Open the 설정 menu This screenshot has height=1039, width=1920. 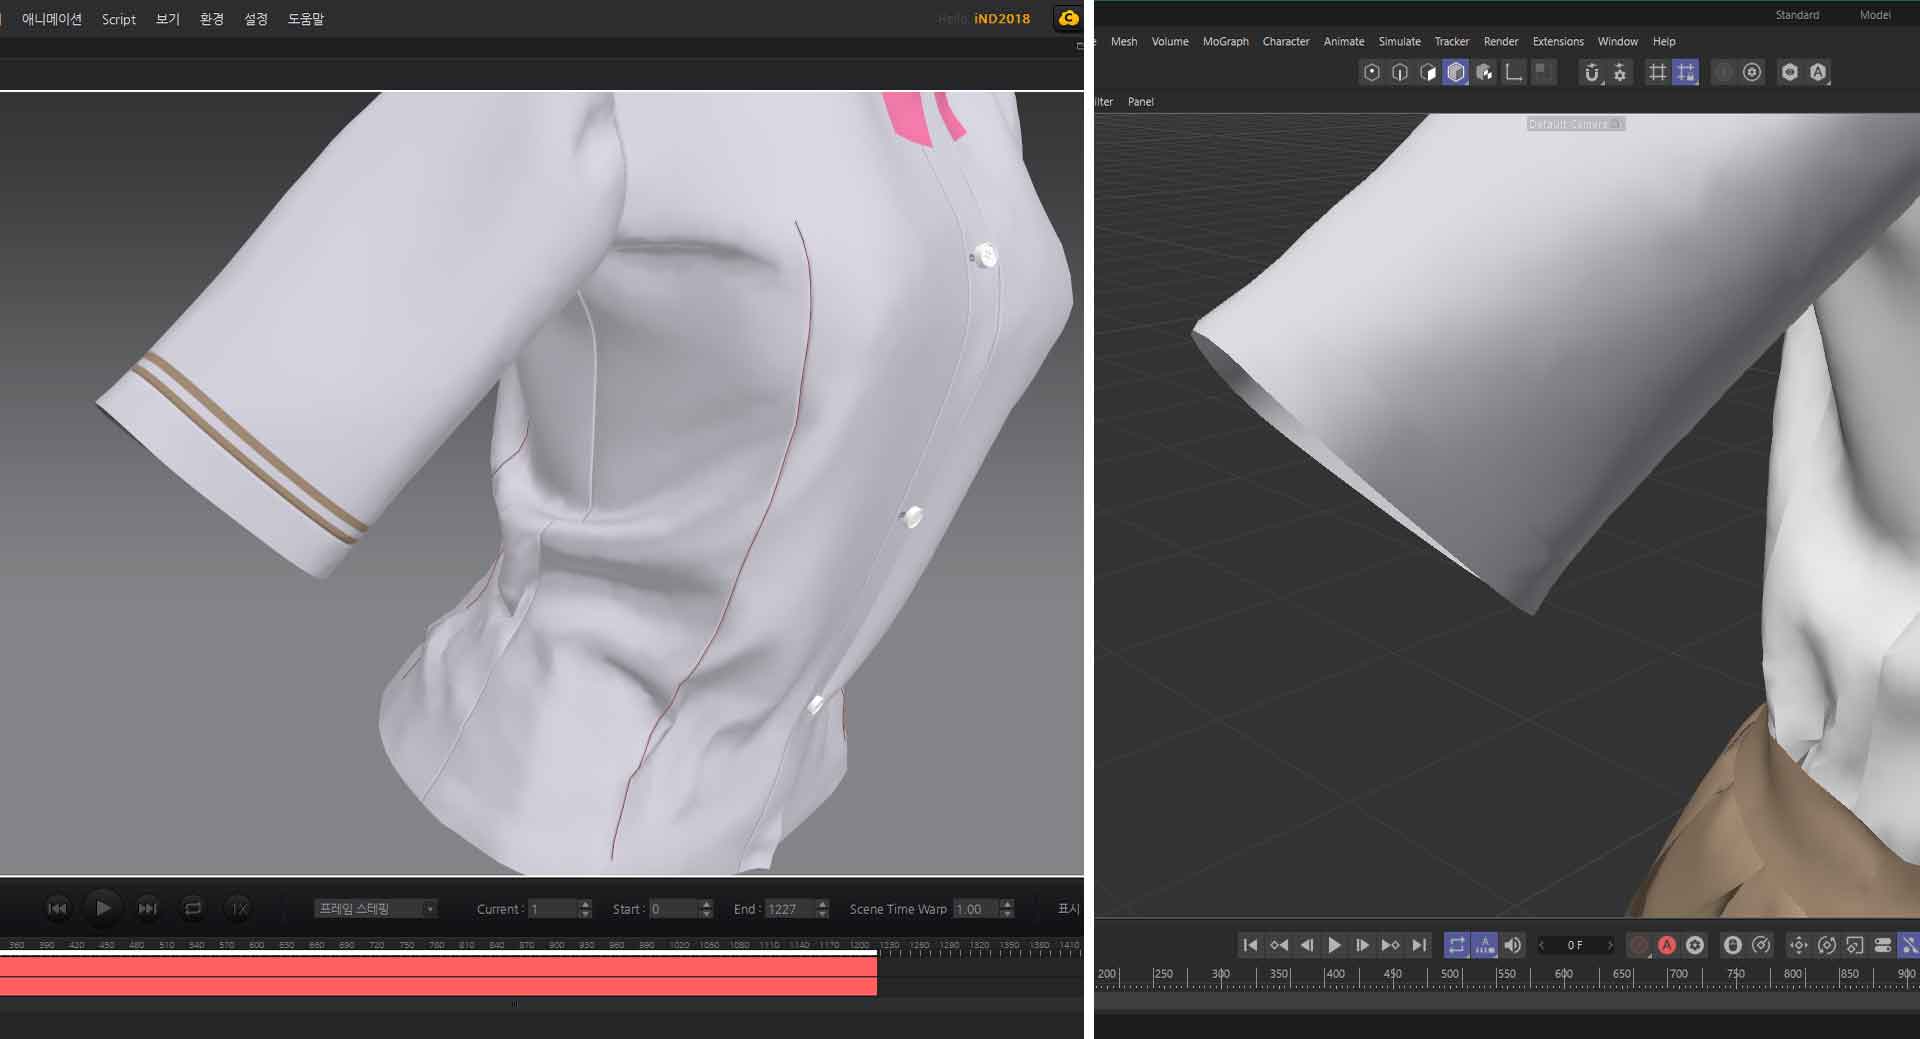pos(256,19)
